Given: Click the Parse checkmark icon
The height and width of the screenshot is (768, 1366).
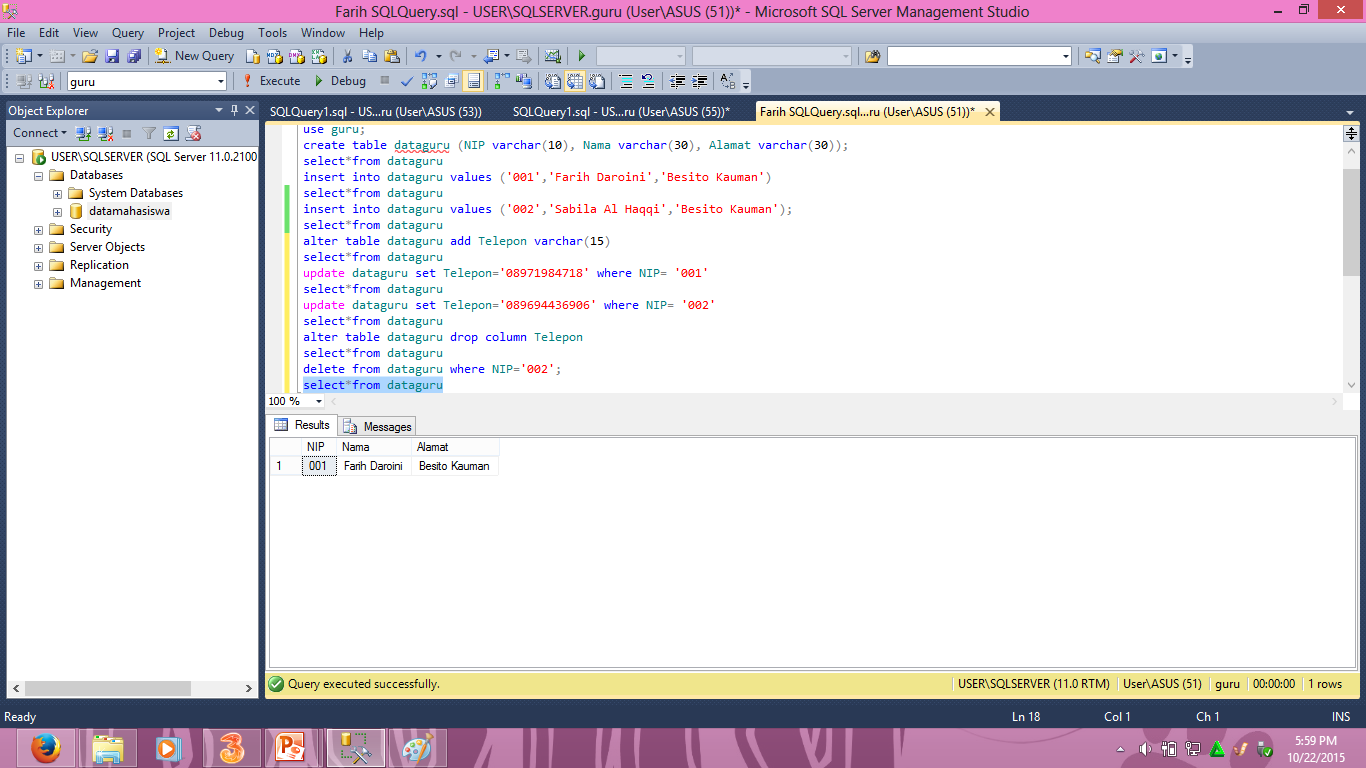Looking at the screenshot, I should 407,81.
